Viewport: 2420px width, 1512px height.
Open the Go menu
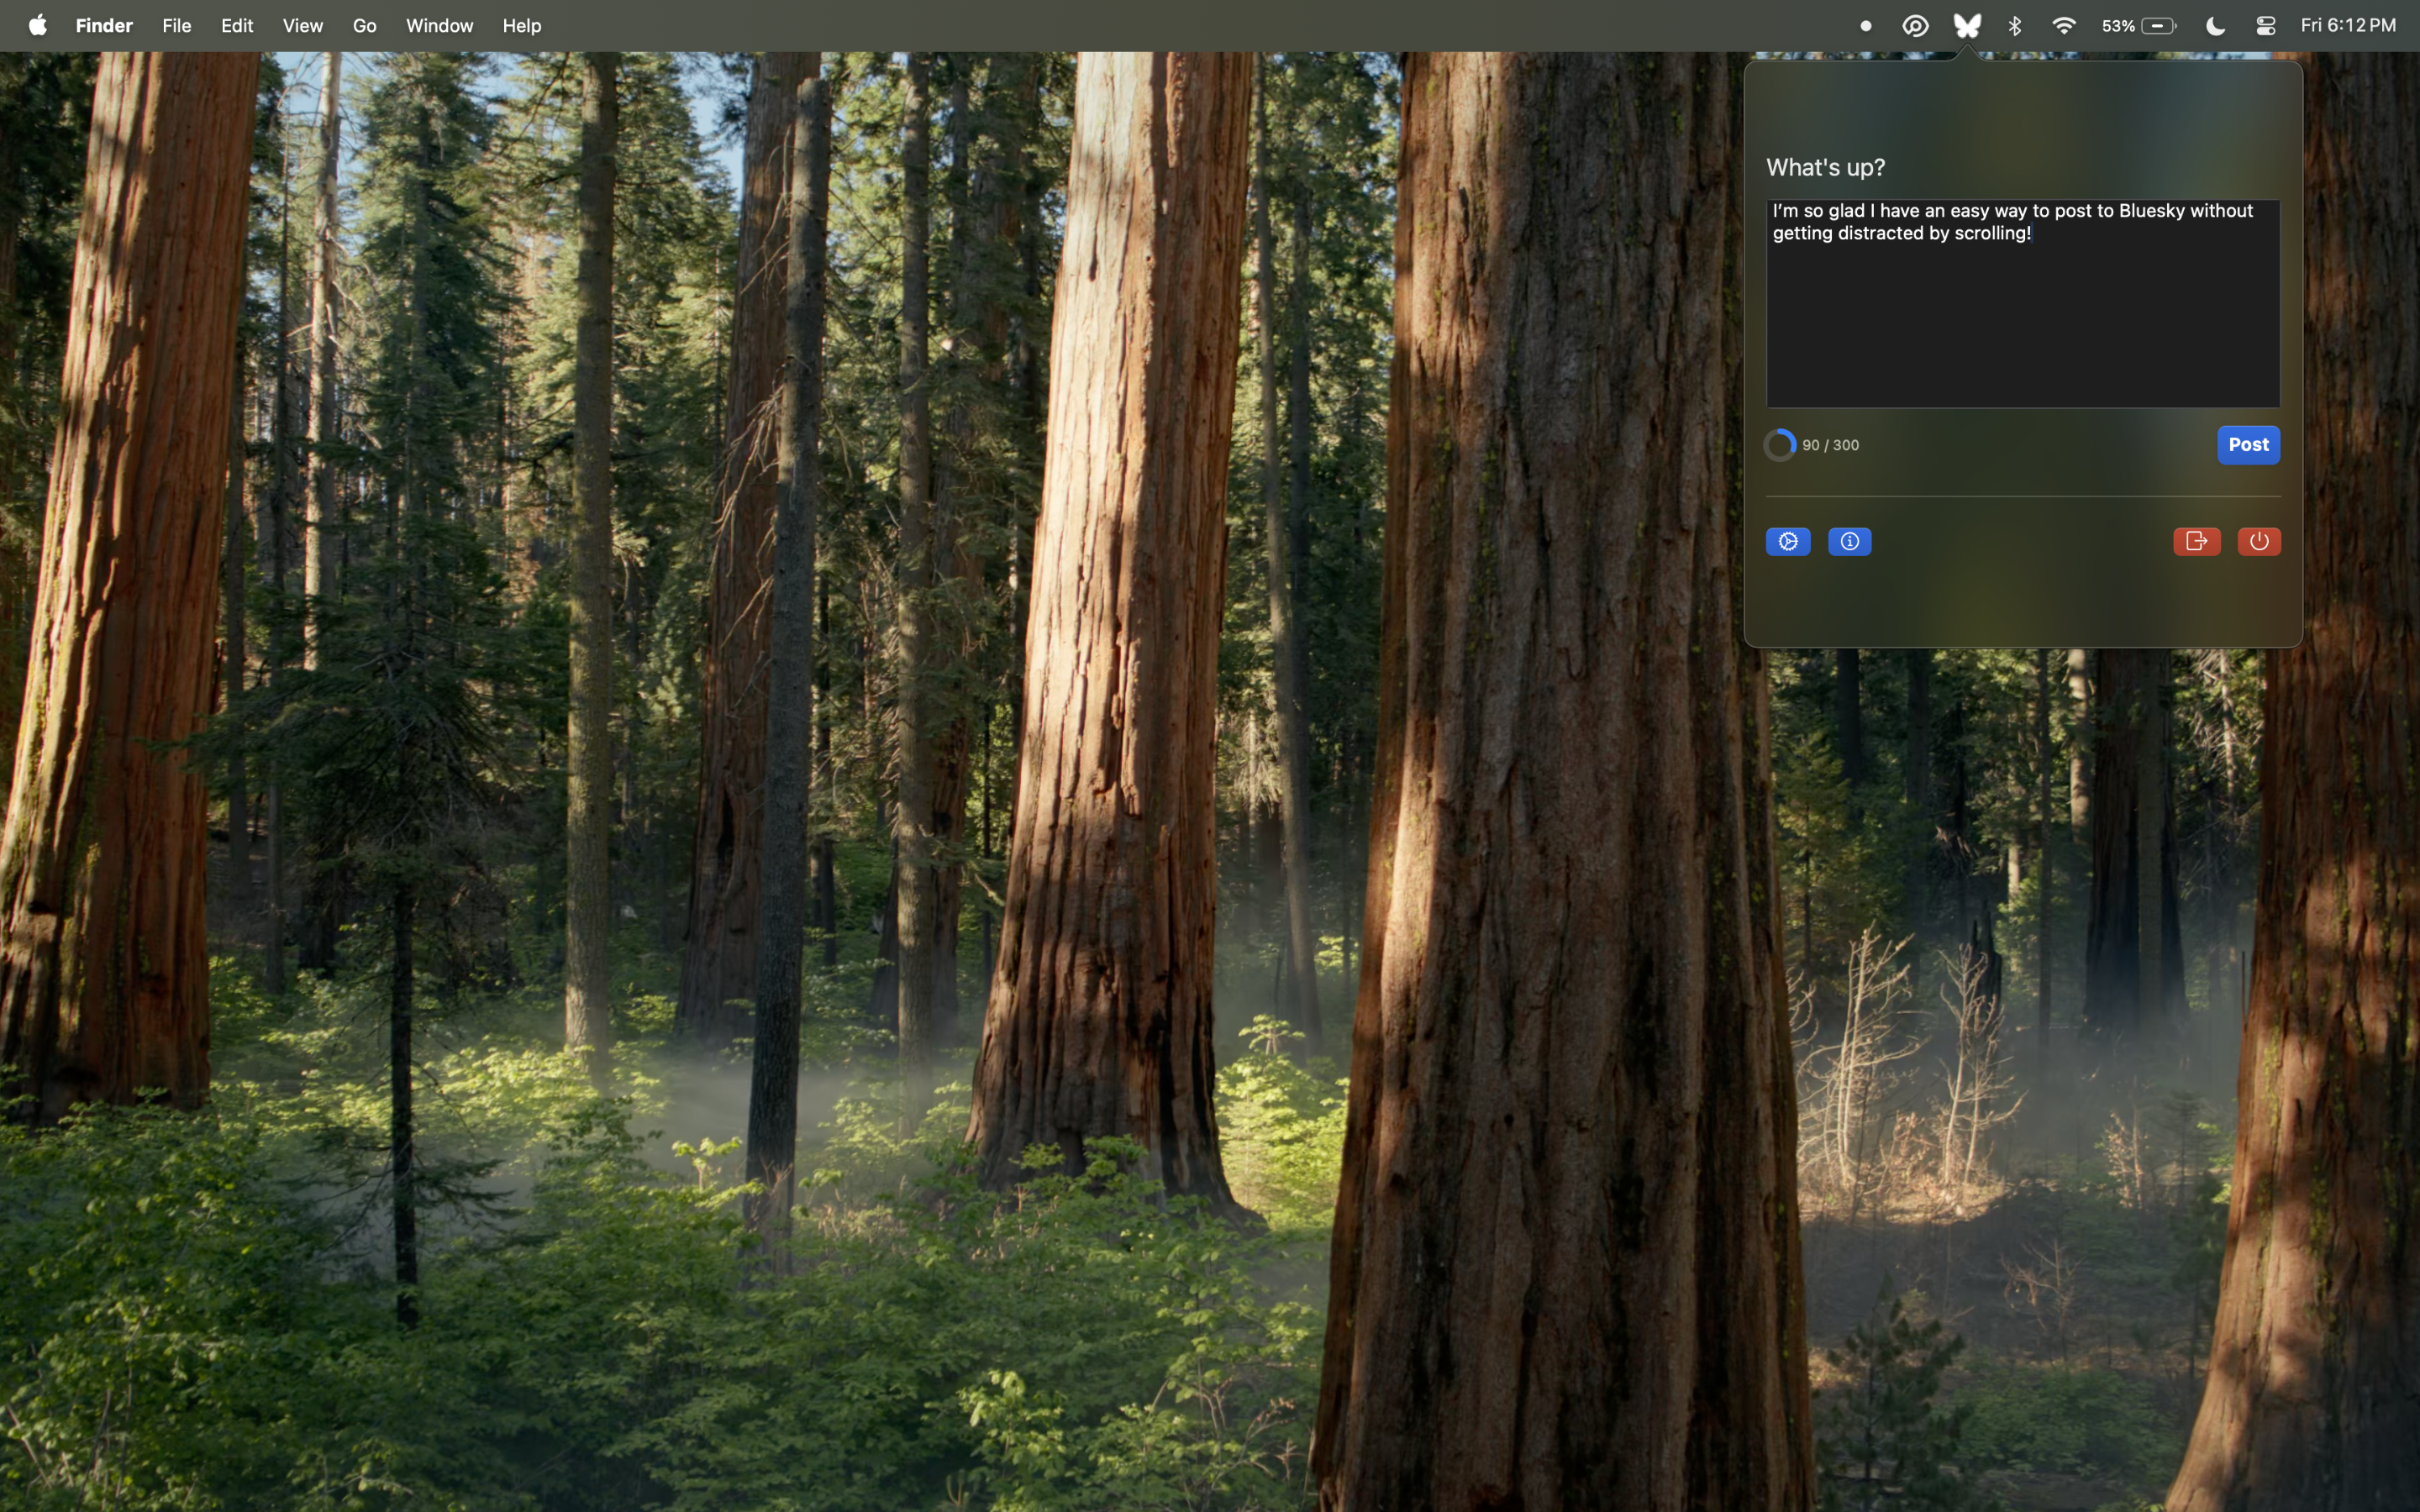click(364, 26)
